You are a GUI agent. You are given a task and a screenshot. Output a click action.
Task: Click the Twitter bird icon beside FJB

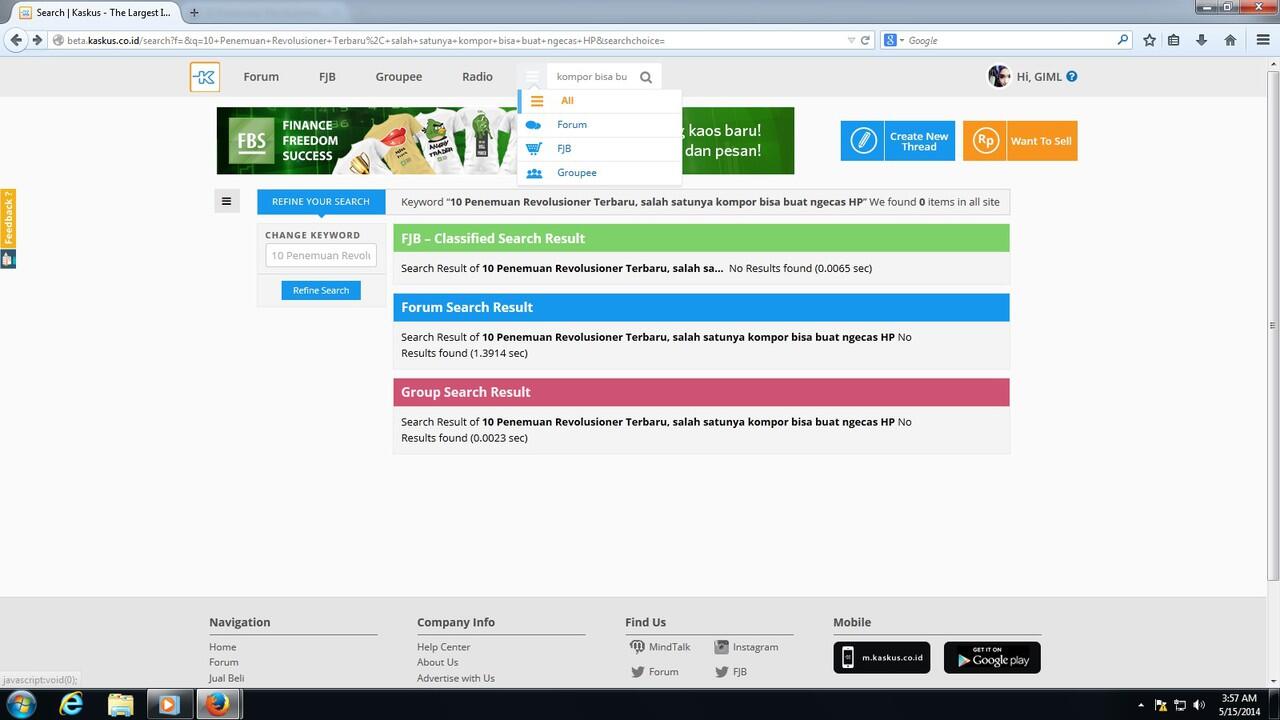[721, 672]
